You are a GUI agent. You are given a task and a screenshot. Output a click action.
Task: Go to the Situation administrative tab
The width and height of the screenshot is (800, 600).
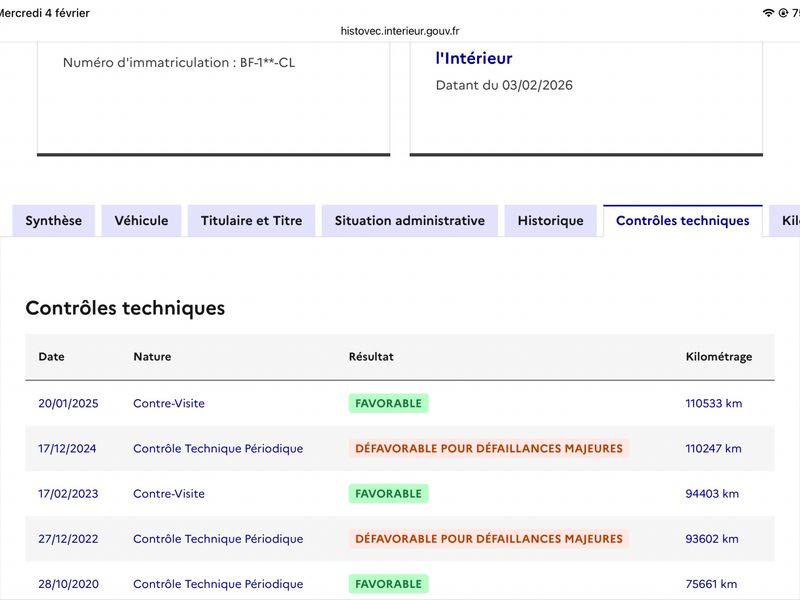pyautogui.click(x=409, y=221)
